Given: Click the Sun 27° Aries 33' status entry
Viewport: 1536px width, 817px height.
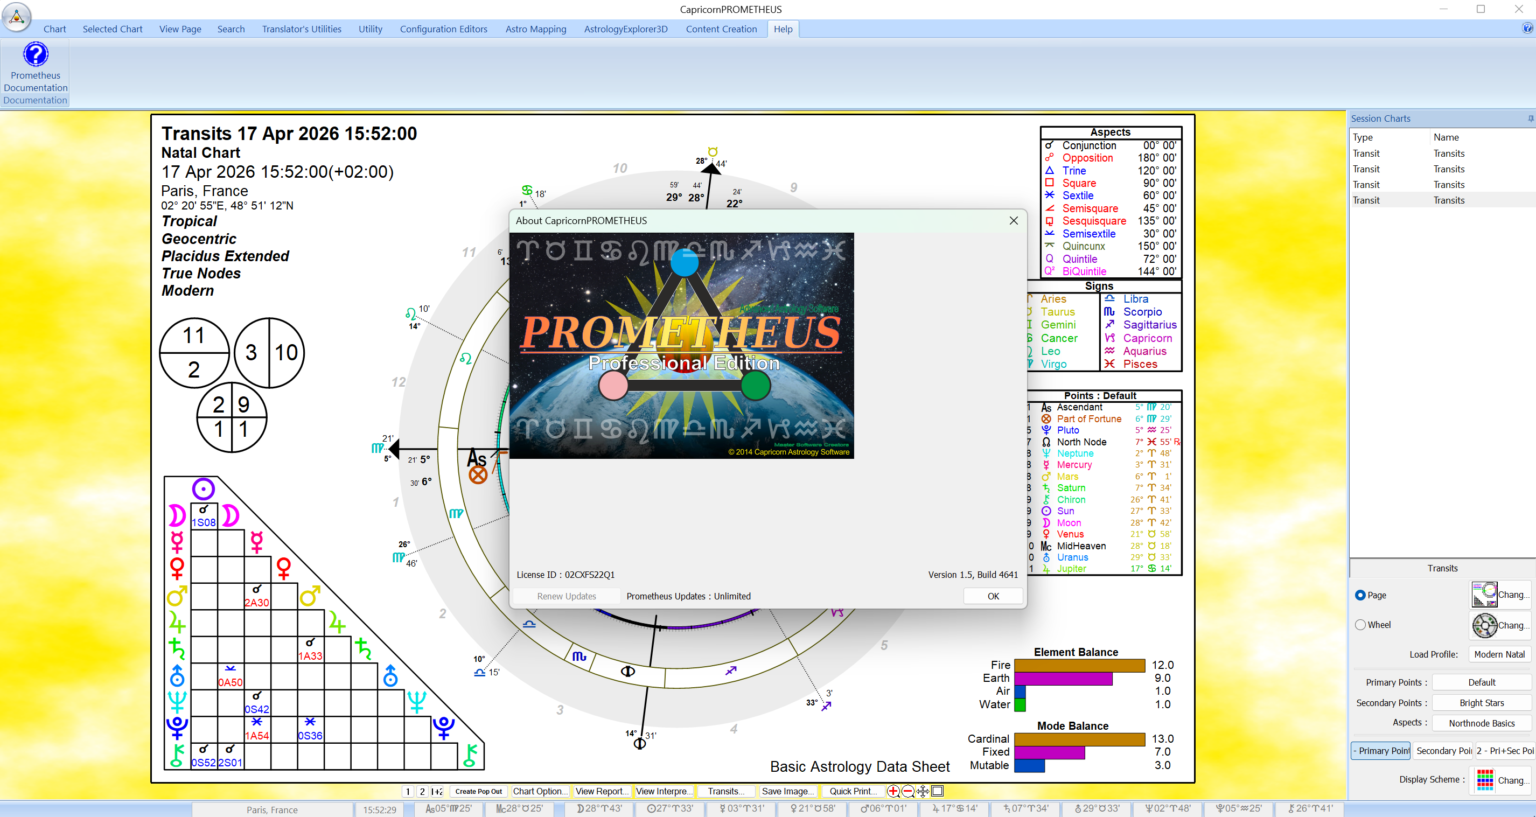Looking at the screenshot, I should (670, 809).
